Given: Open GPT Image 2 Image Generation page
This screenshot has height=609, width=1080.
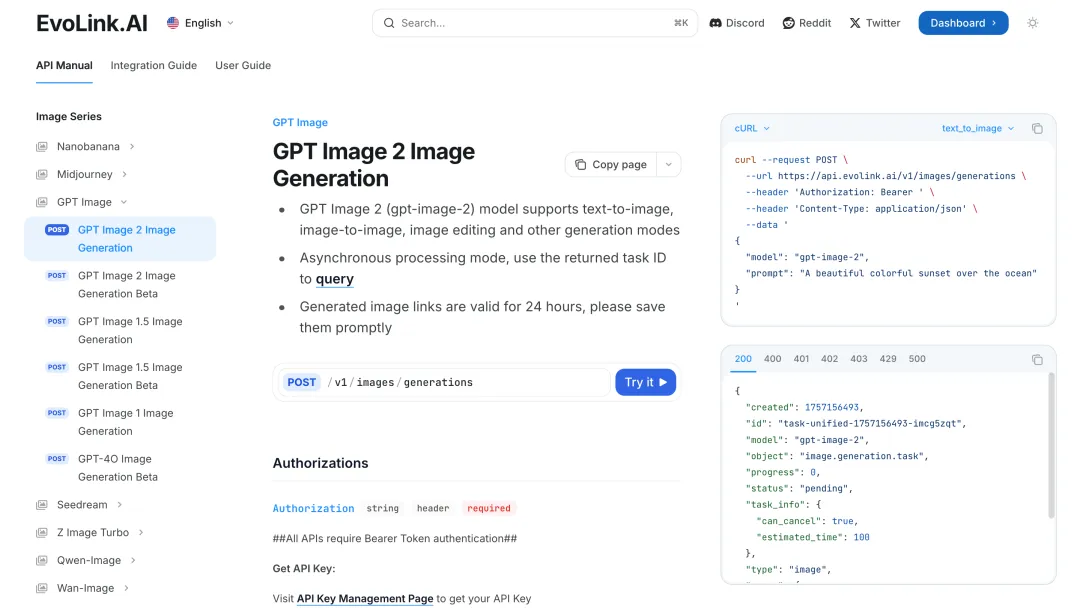Looking at the screenshot, I should pos(120,239).
